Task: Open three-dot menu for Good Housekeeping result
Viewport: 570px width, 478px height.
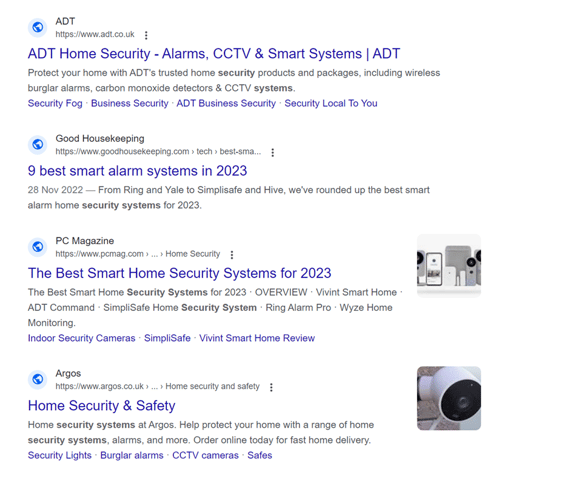Action: point(273,152)
